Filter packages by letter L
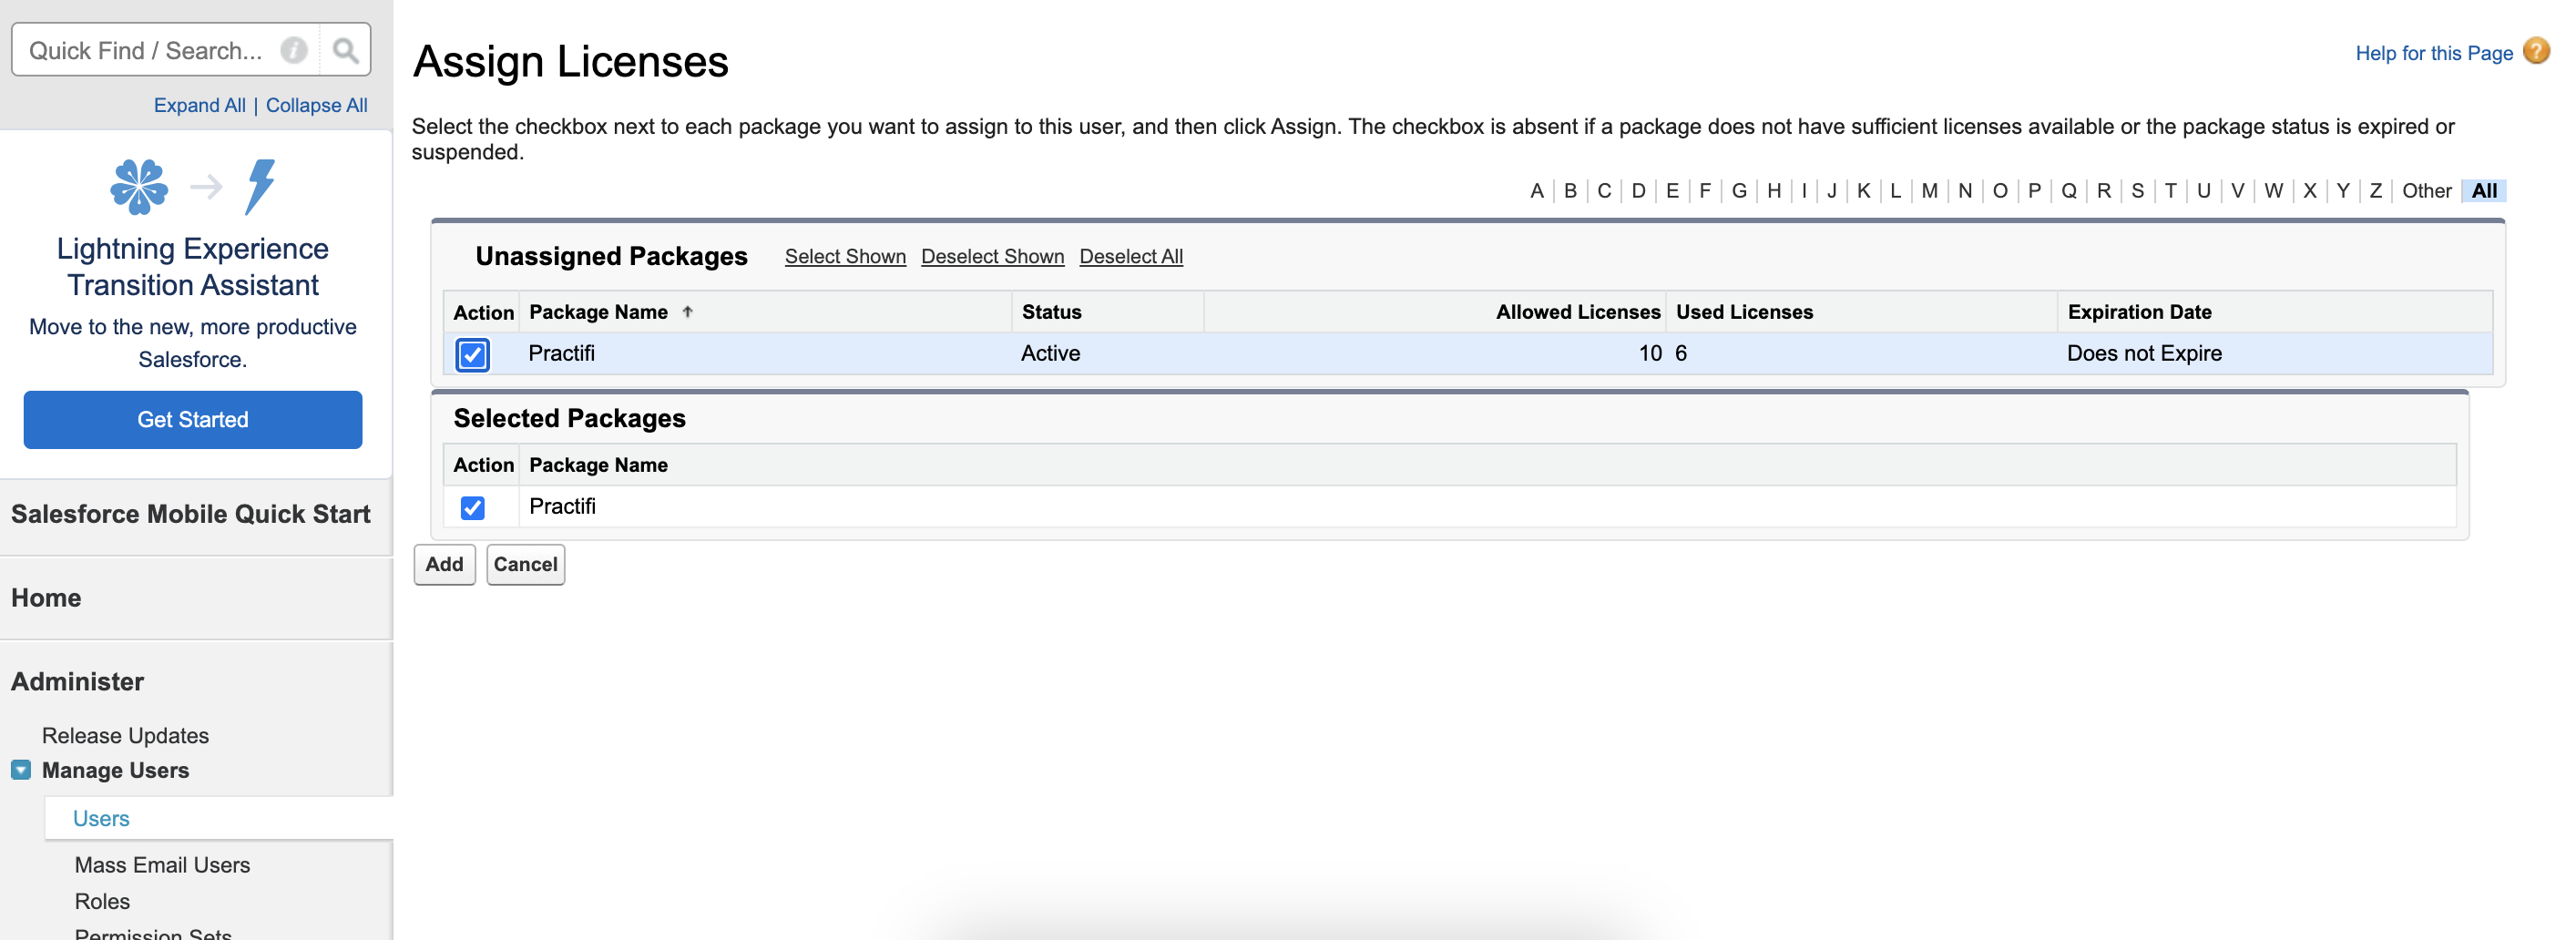 coord(1895,191)
